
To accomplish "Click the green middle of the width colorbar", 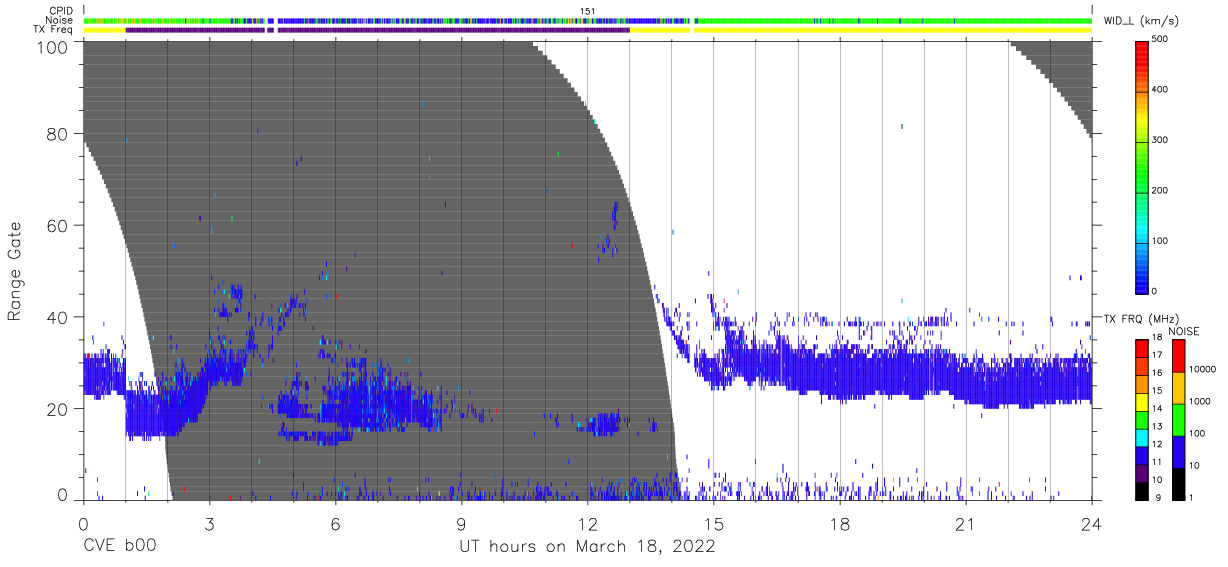I will click(x=1141, y=170).
